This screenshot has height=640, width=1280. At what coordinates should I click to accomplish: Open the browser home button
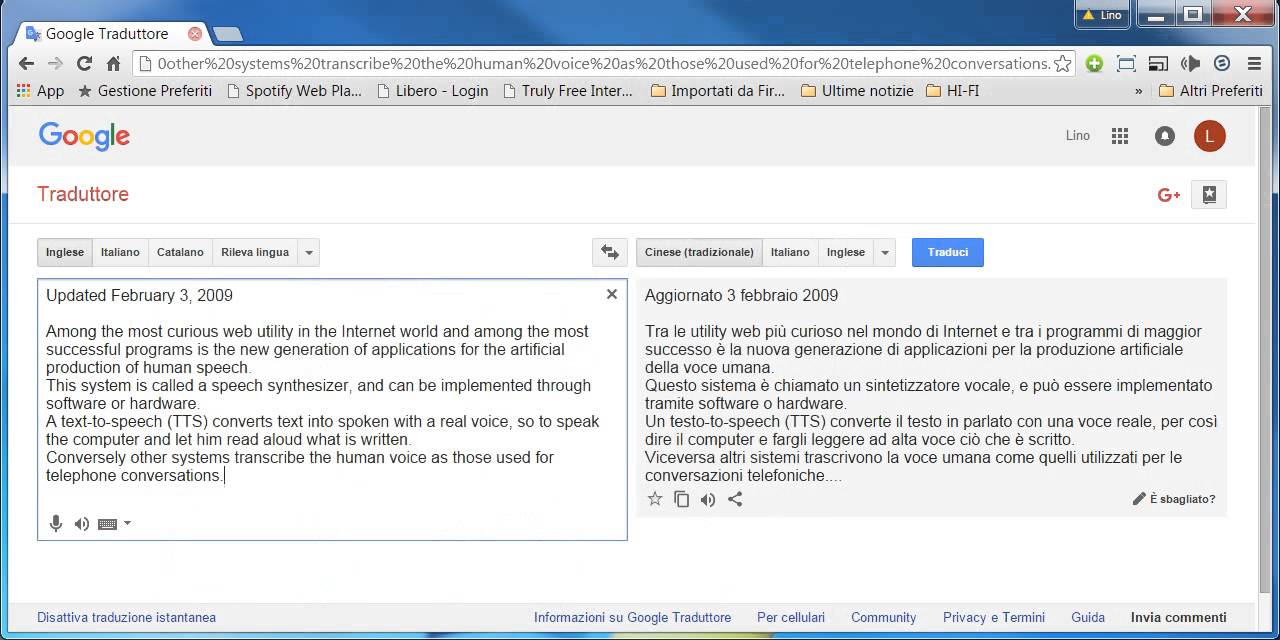pos(113,63)
